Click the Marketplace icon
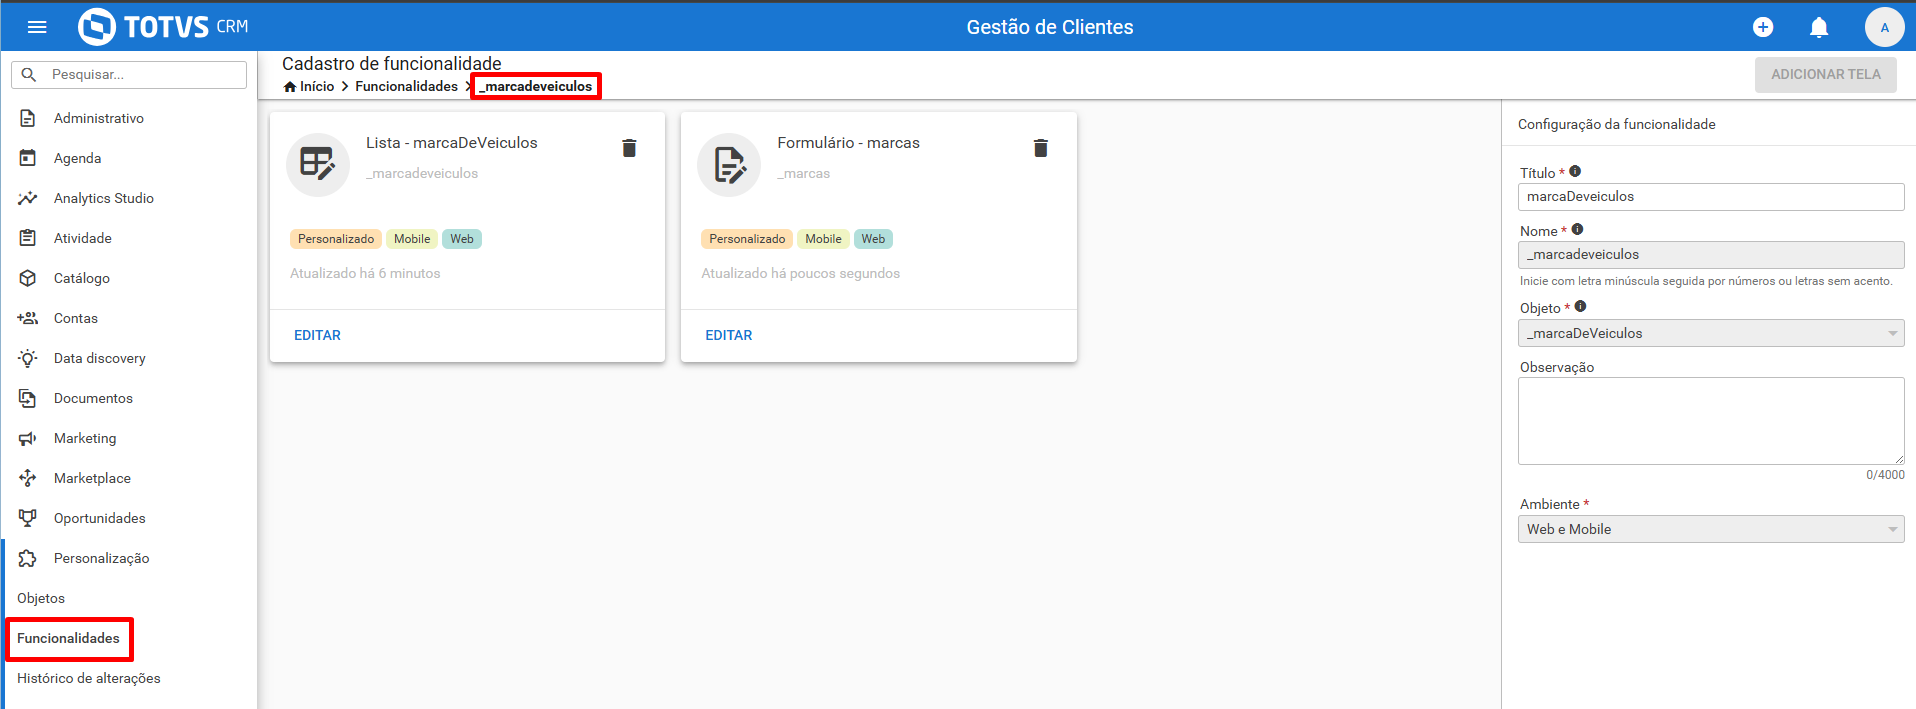This screenshot has height=709, width=1916. point(28,478)
